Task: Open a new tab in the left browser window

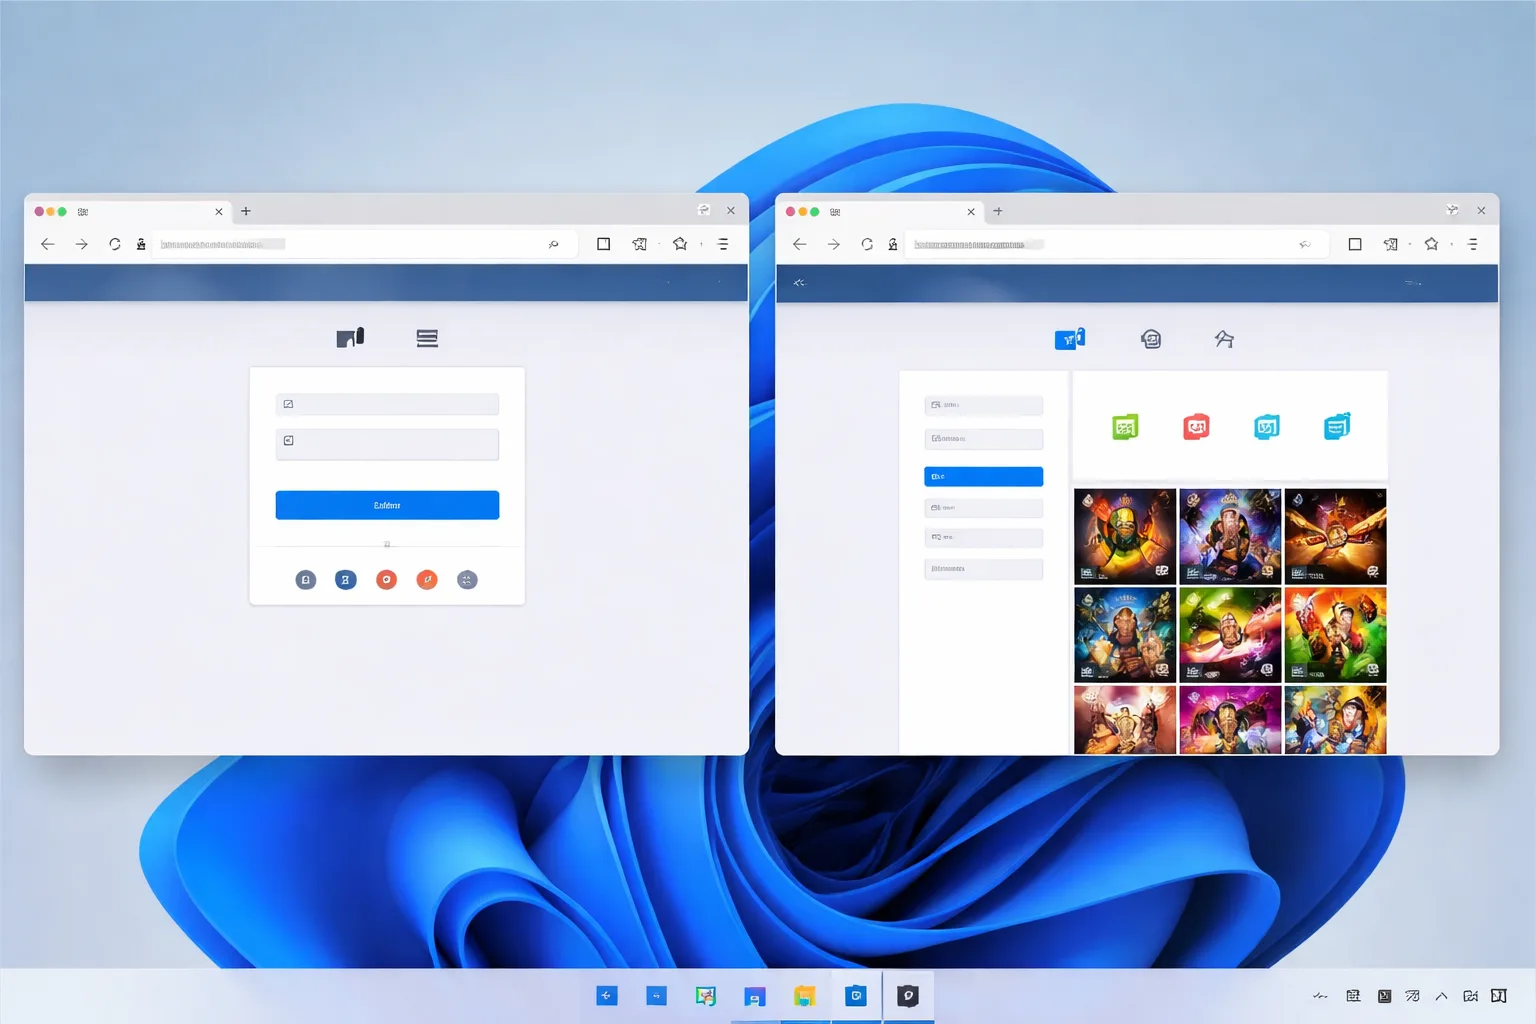Action: 246,211
